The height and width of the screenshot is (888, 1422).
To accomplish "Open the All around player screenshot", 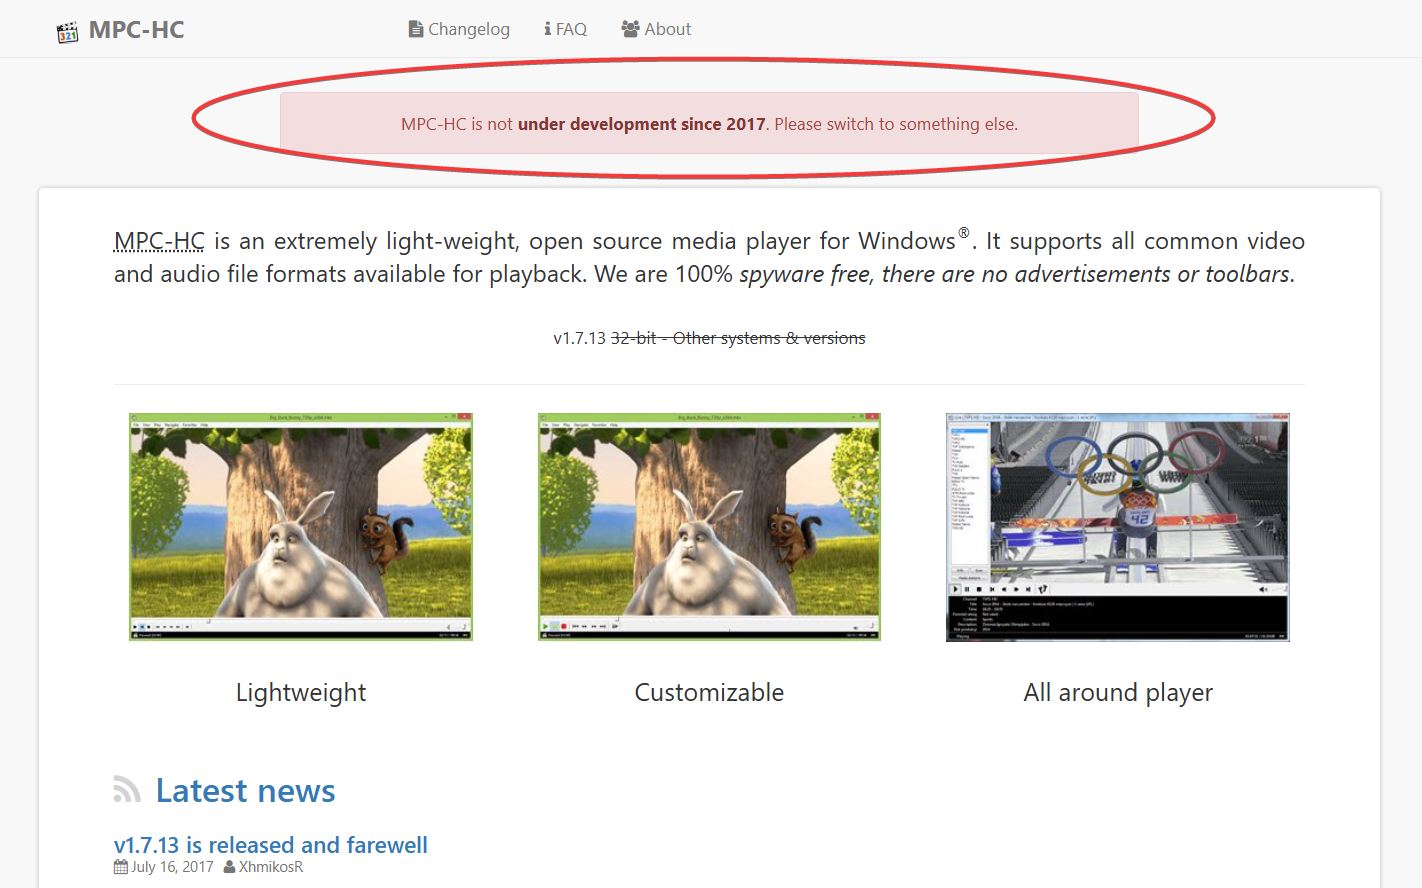I will pyautogui.click(x=1118, y=527).
